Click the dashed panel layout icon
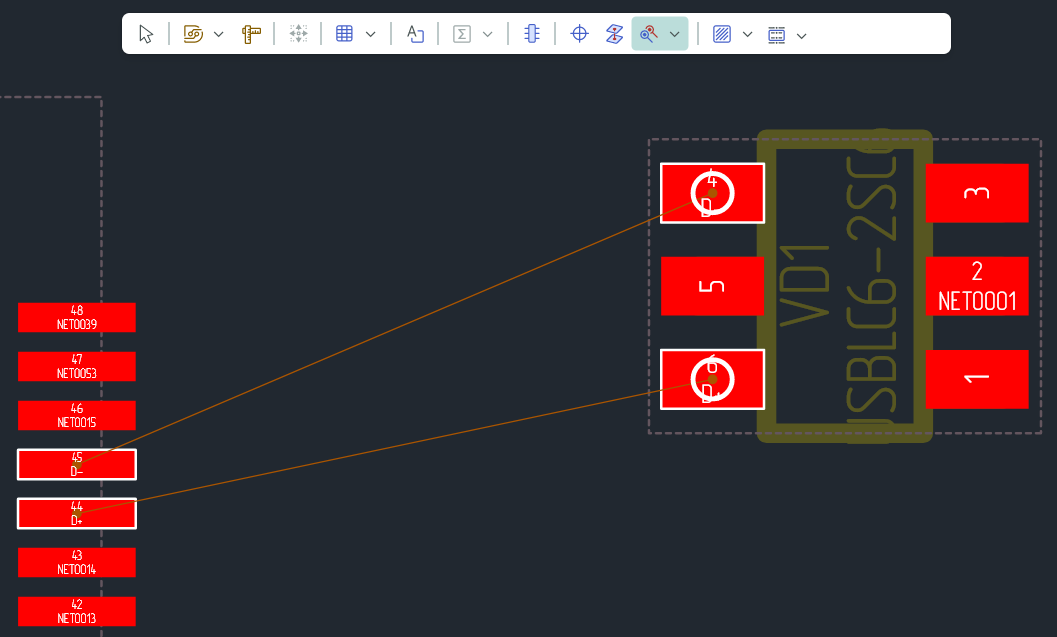This screenshot has width=1057, height=637. point(777,34)
